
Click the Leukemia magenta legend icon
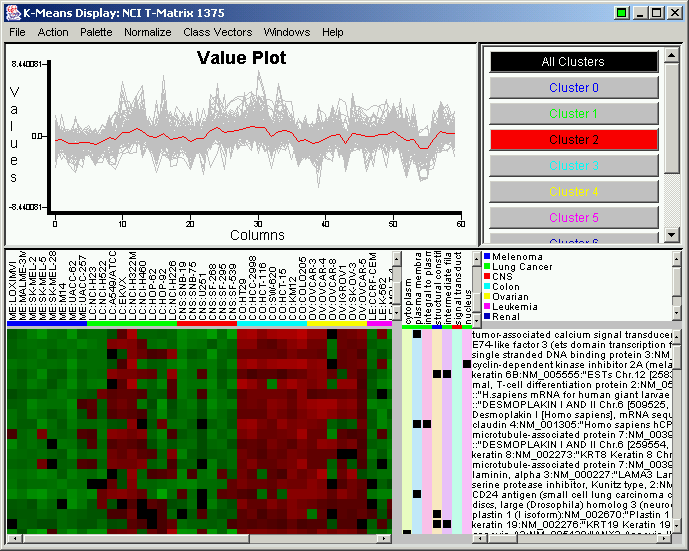pyautogui.click(x=486, y=307)
